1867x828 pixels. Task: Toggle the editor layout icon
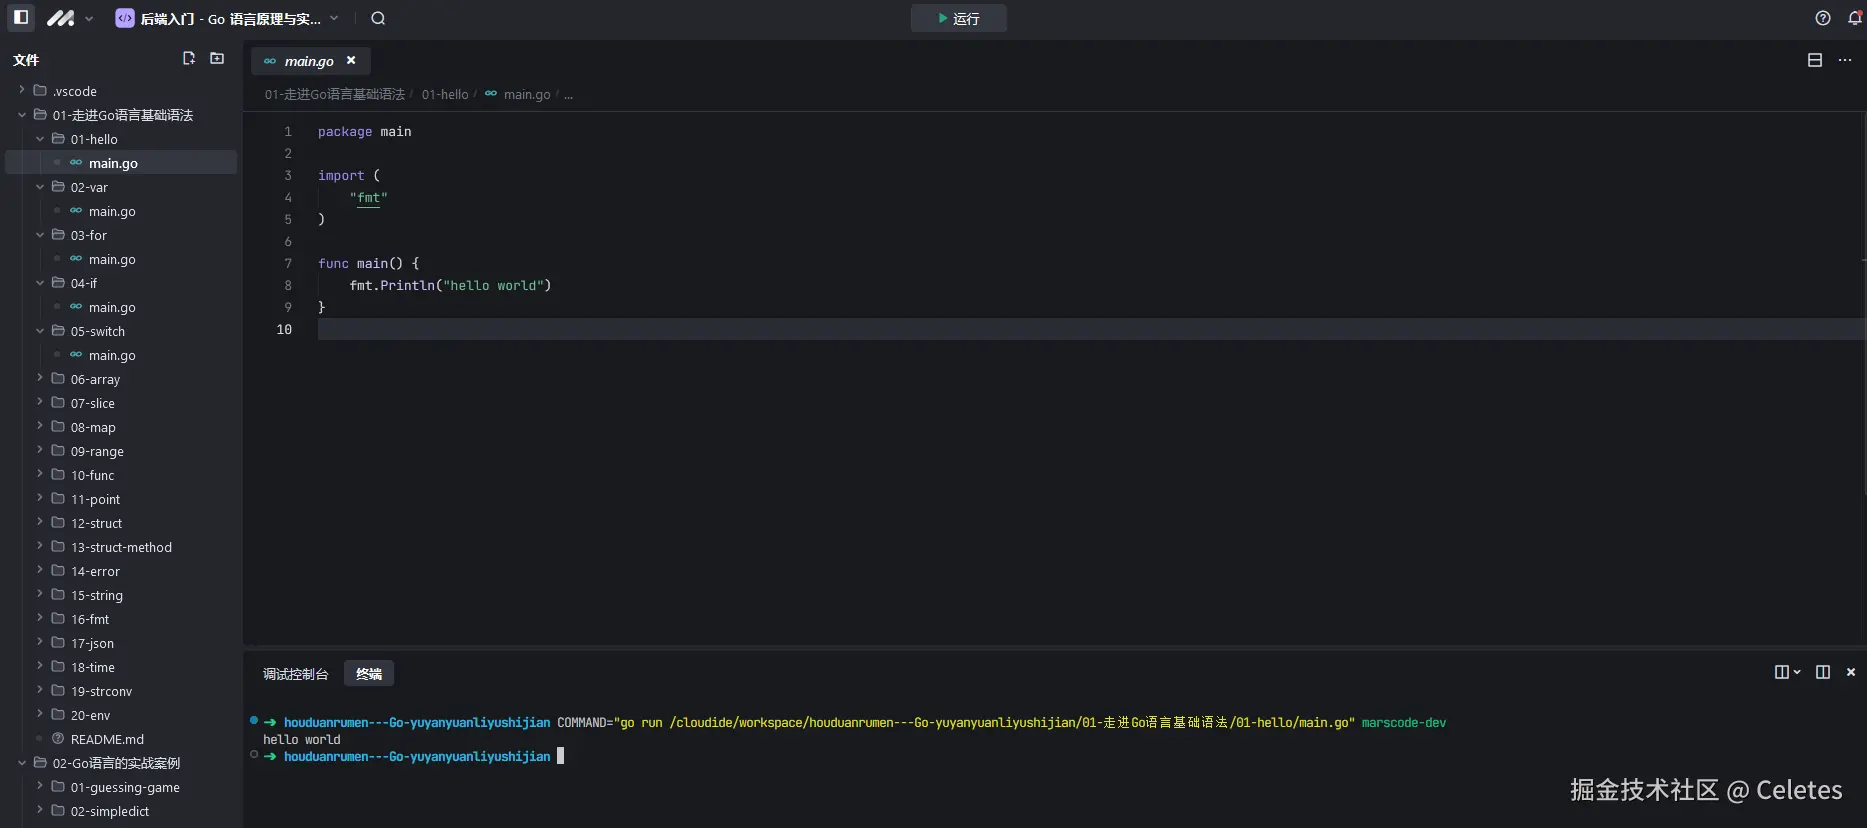point(1815,60)
